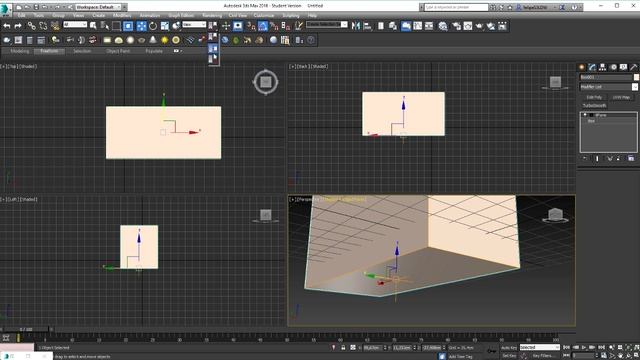Click the Undo arrow in main toolbar
Image resolution: width=640 pixels, height=360 pixels.
tap(7, 26)
